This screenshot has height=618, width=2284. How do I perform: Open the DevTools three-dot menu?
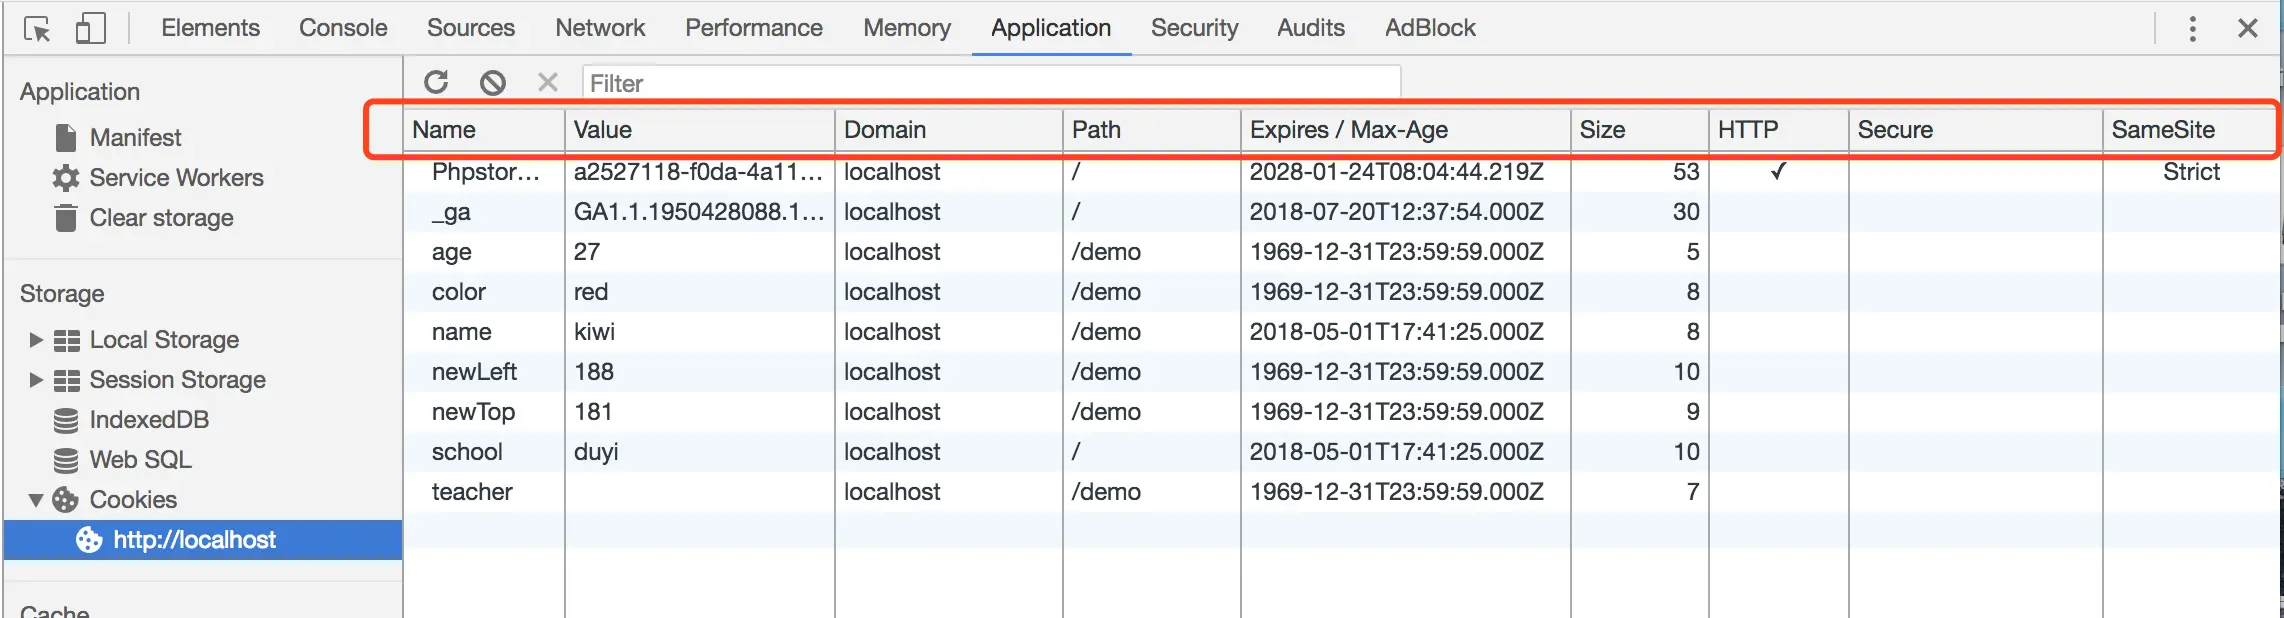click(x=2192, y=28)
